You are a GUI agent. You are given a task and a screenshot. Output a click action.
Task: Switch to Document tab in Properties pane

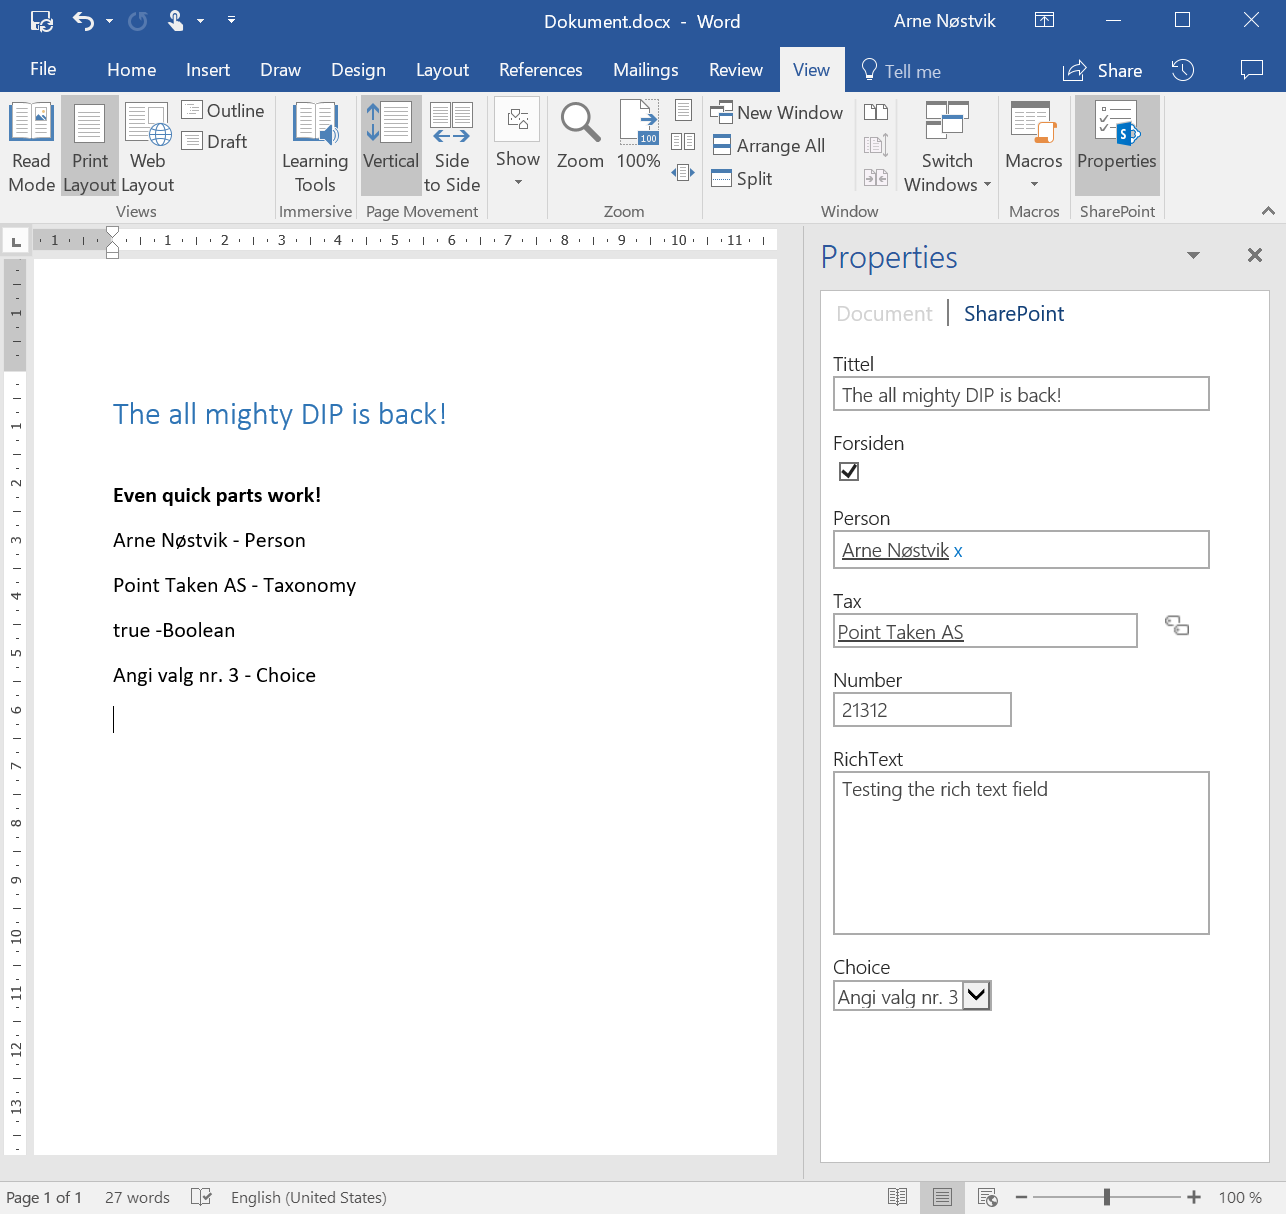coord(884,314)
